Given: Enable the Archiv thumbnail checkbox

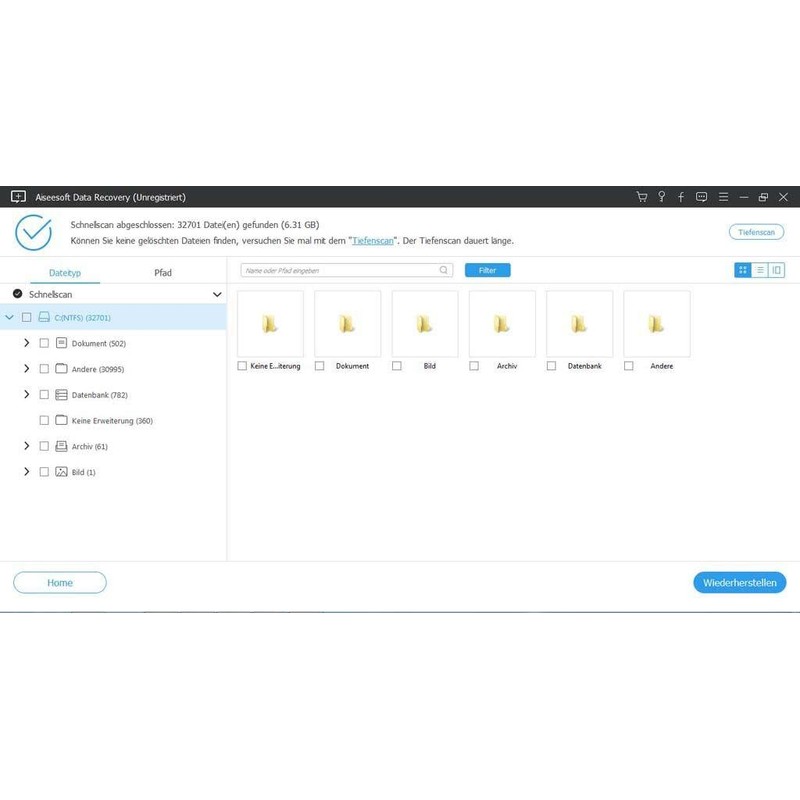Looking at the screenshot, I should point(473,366).
